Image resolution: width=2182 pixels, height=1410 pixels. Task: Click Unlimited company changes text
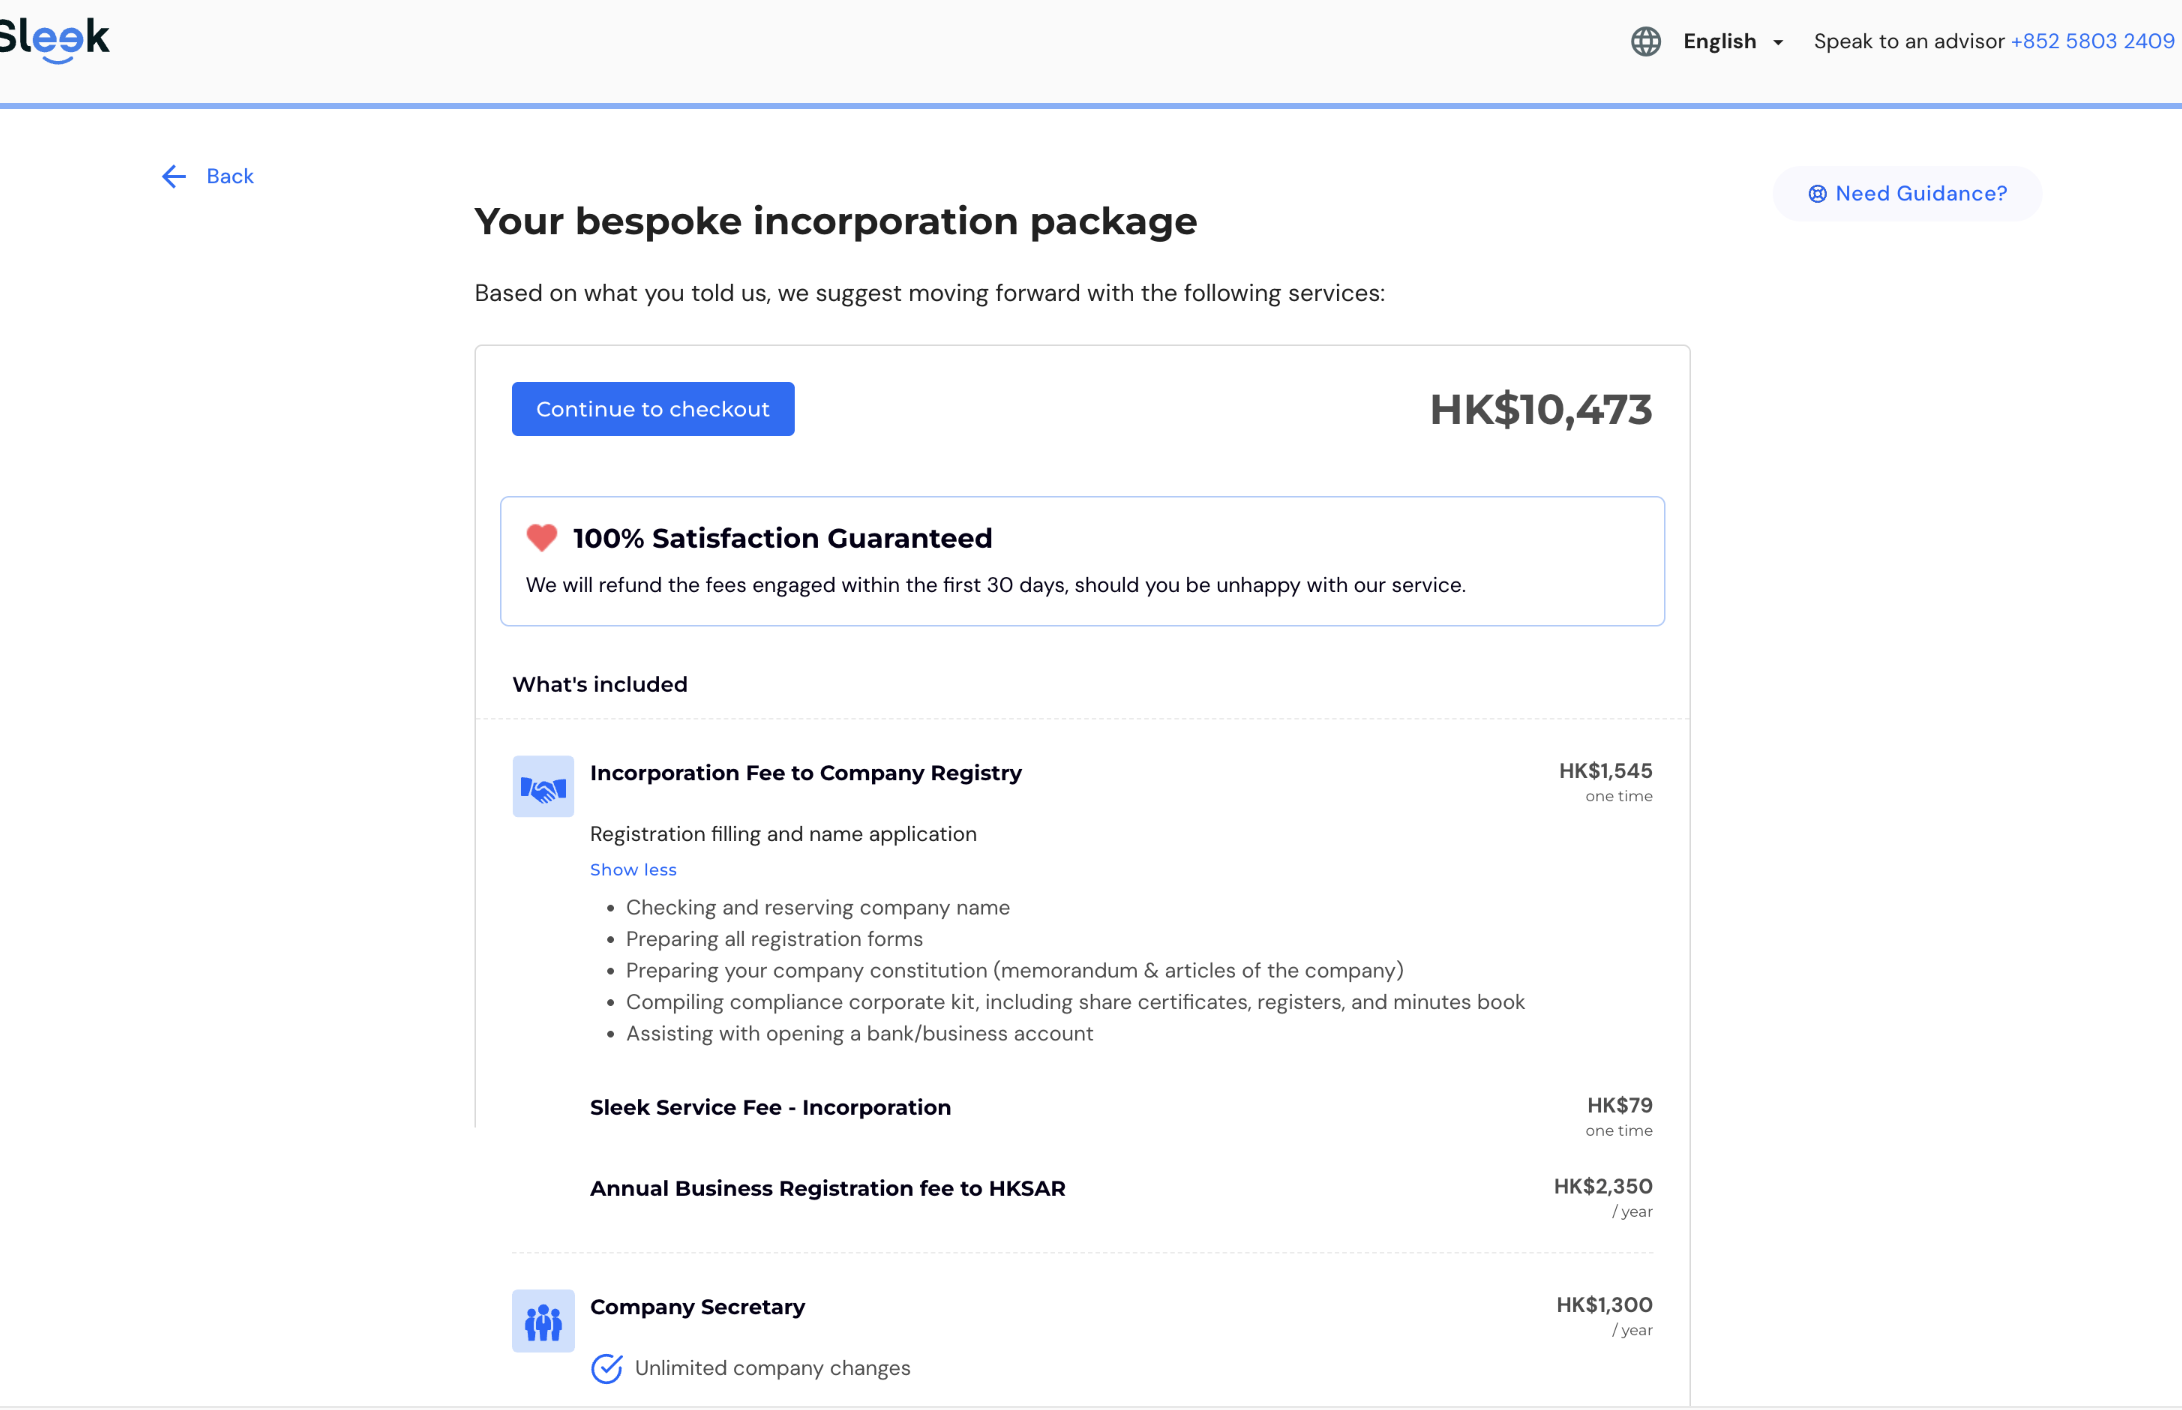pos(773,1368)
